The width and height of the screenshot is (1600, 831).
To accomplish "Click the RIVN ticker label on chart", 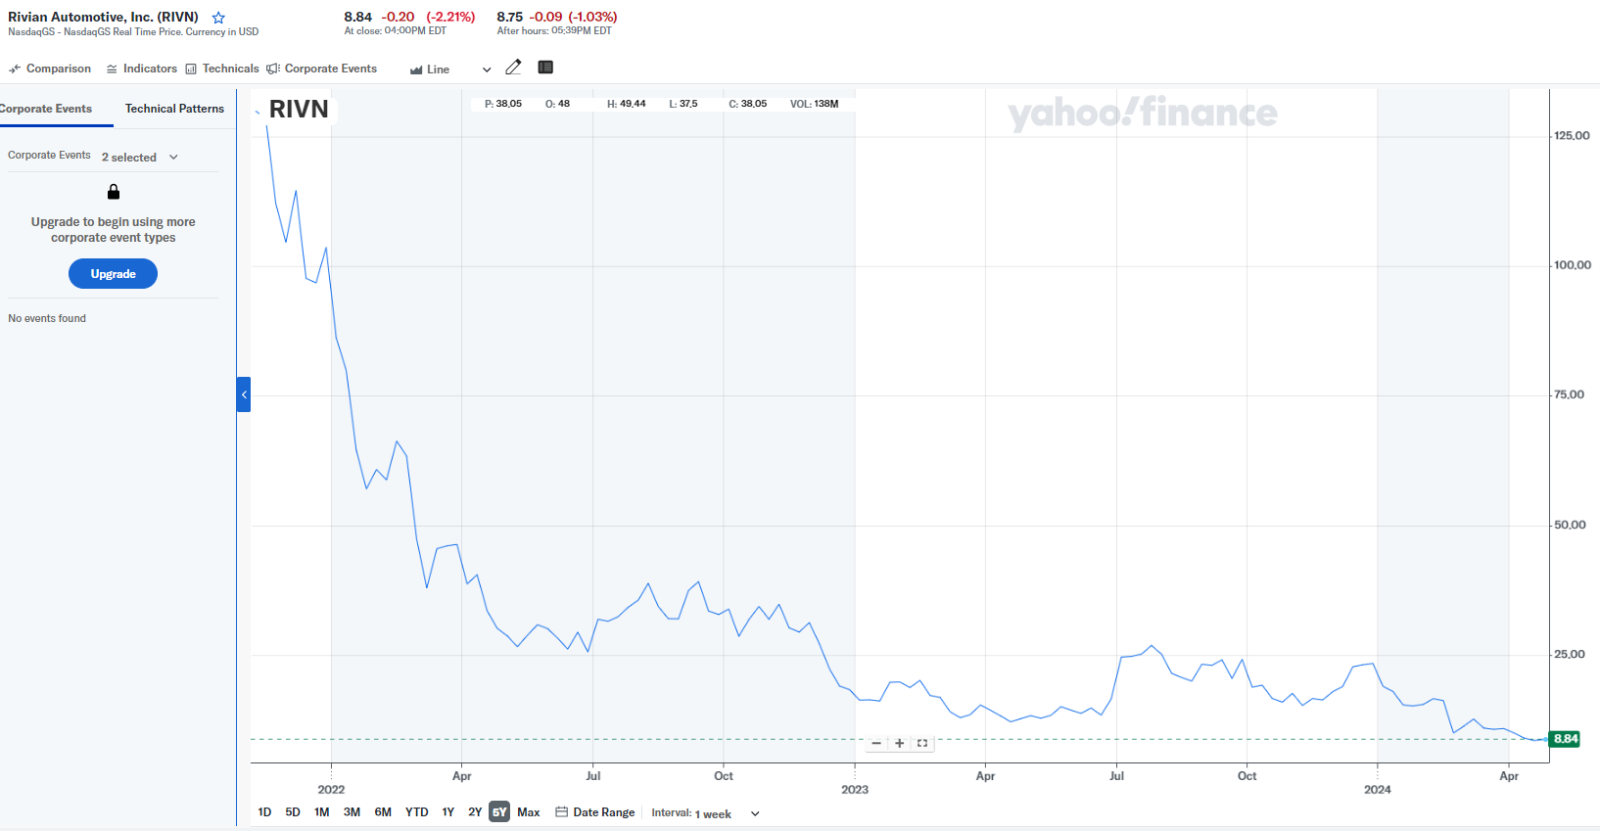I will coord(299,109).
